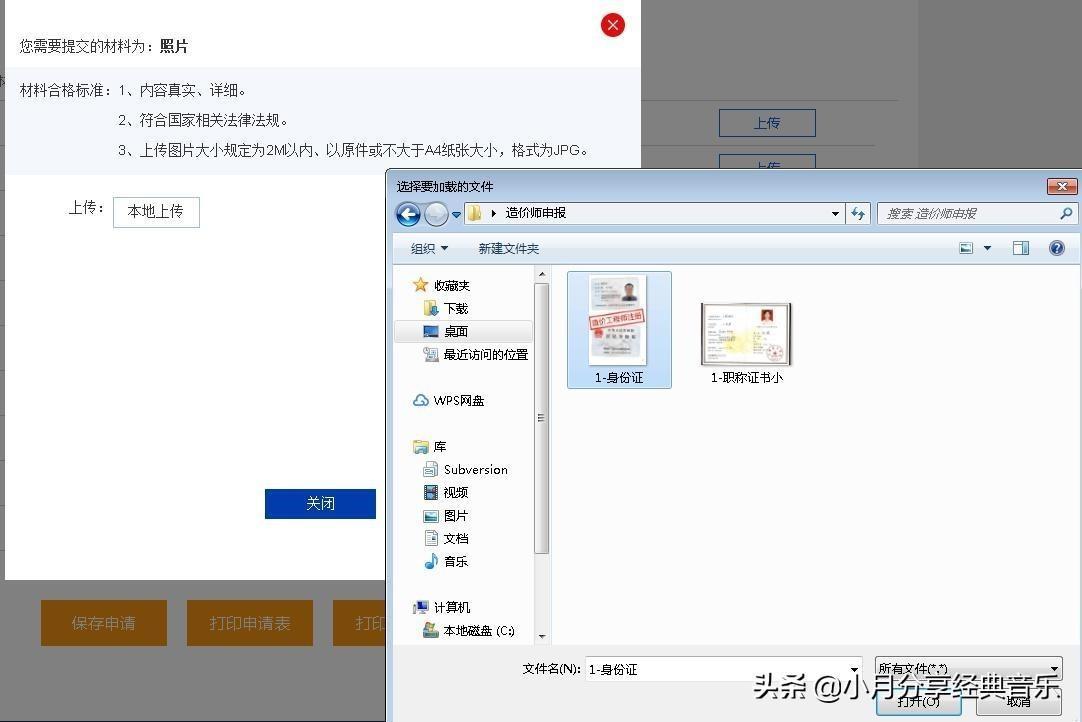Screen dimensions: 1082x722
Task: Click the search box for 造价师申报
Action: (968, 213)
